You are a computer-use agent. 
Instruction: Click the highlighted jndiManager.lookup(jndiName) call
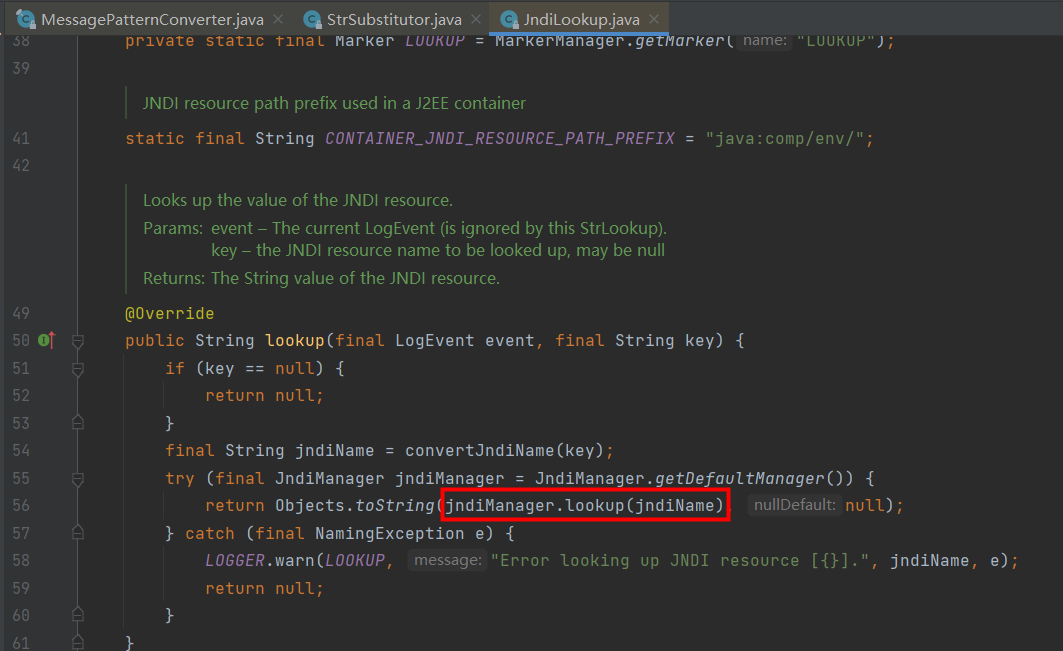click(x=585, y=505)
